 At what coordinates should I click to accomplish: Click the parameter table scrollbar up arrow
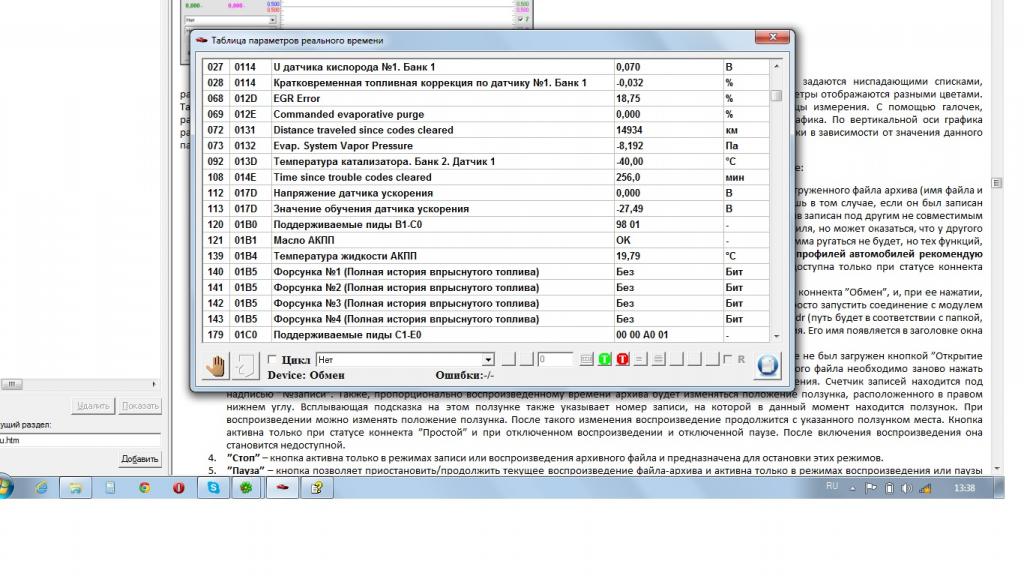click(776, 67)
